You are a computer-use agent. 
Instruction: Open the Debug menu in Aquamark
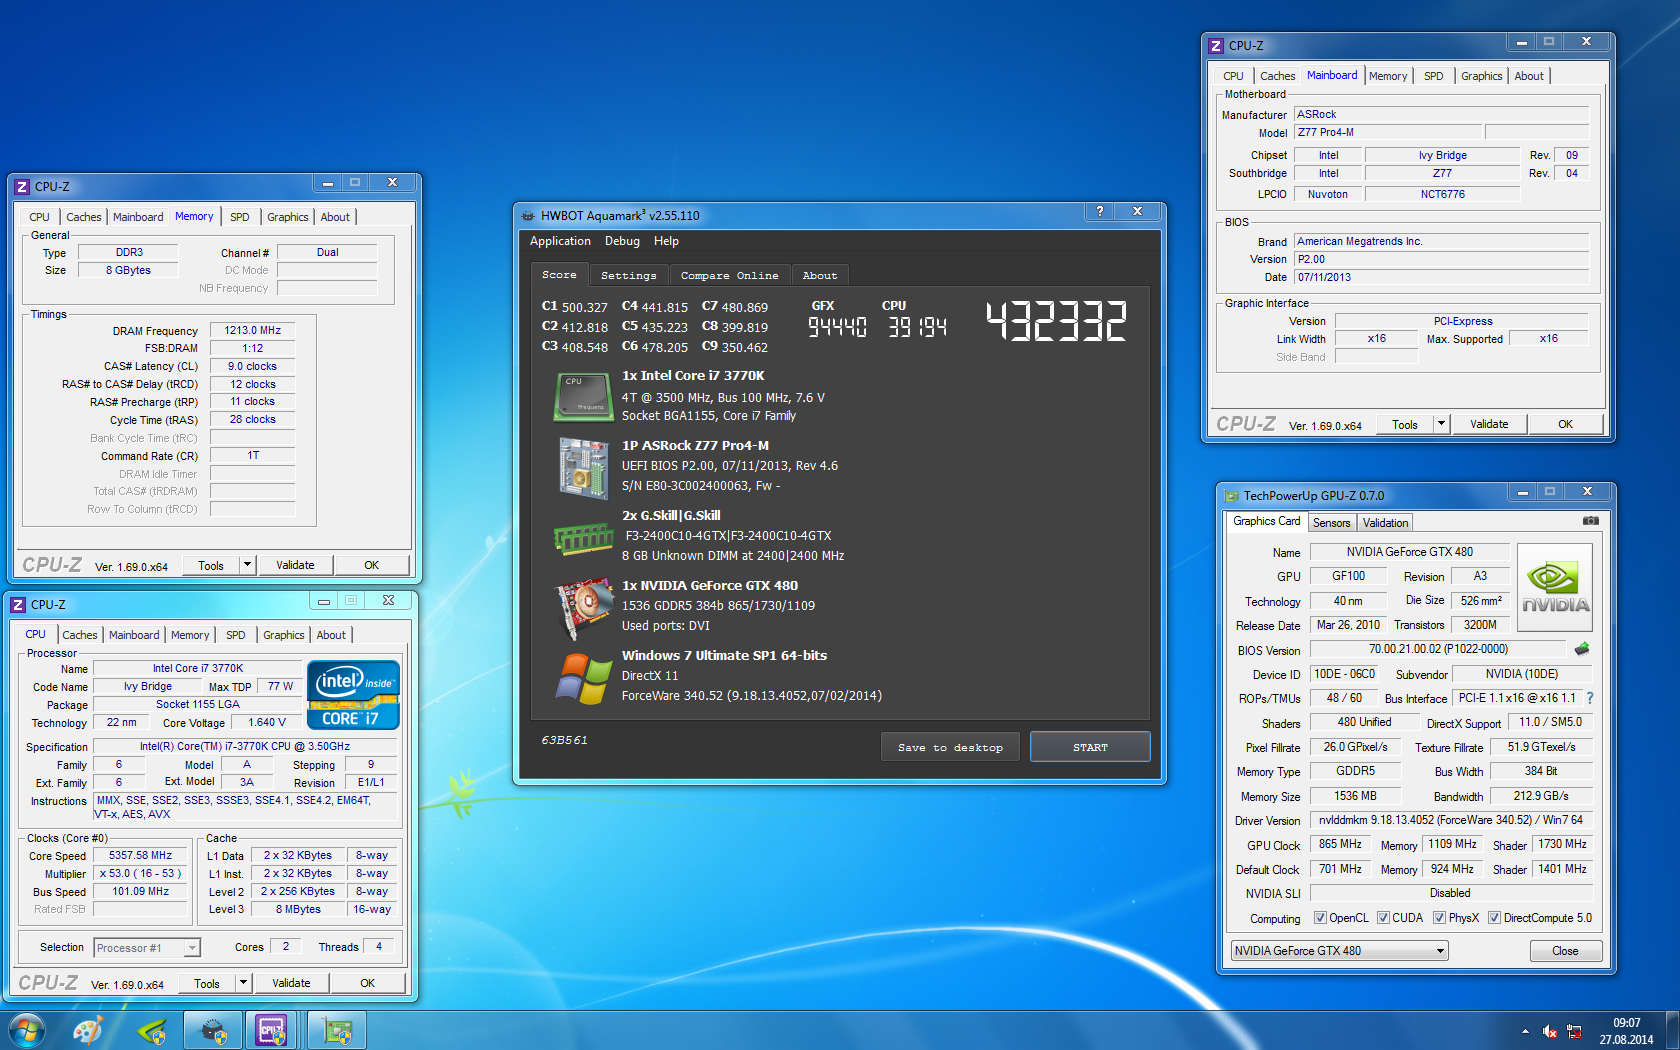(622, 241)
